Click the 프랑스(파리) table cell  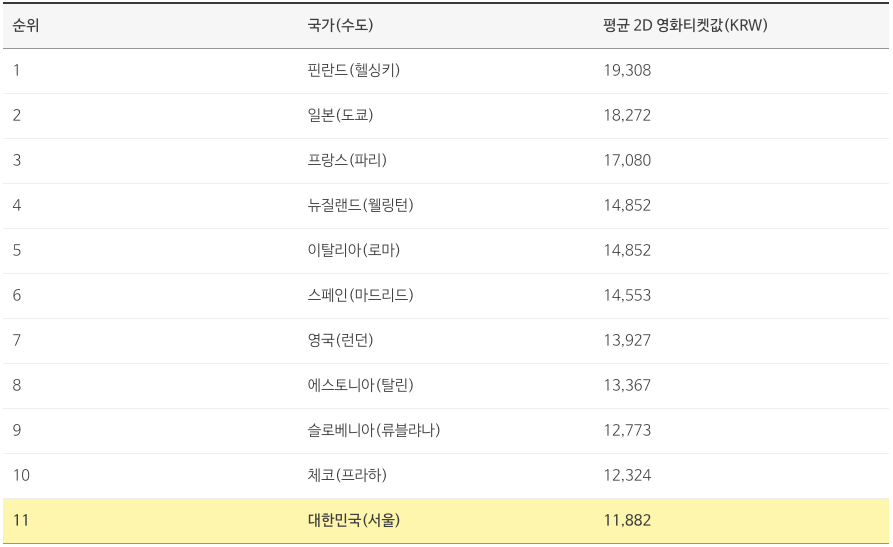click(x=347, y=160)
